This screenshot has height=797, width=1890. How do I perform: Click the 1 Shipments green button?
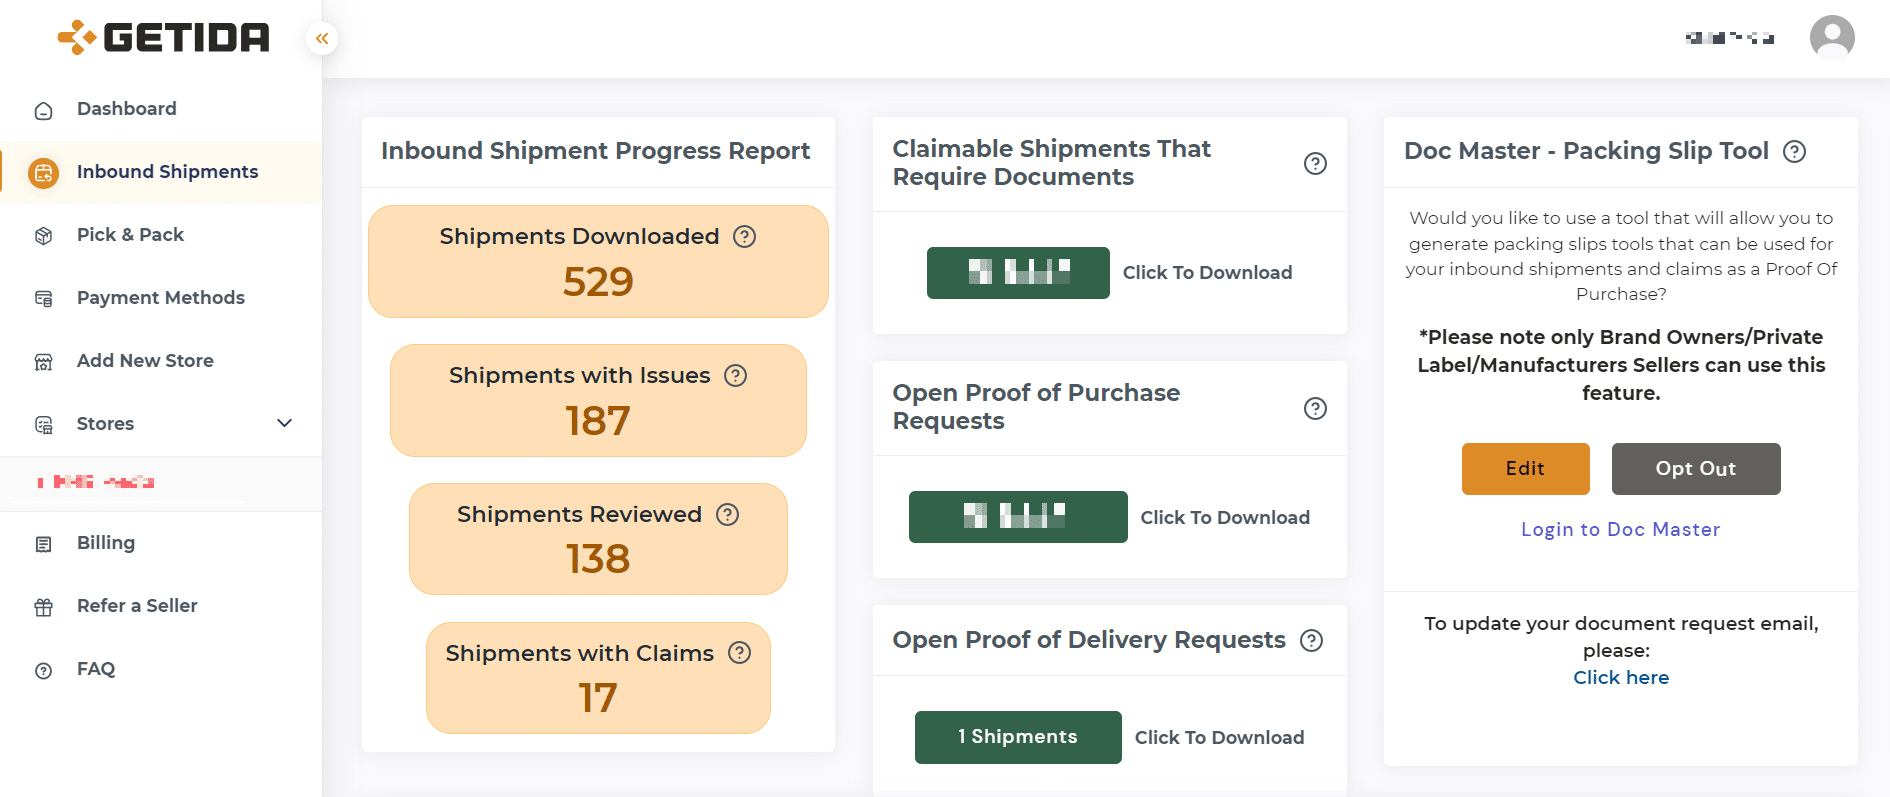pyautogui.click(x=1018, y=737)
